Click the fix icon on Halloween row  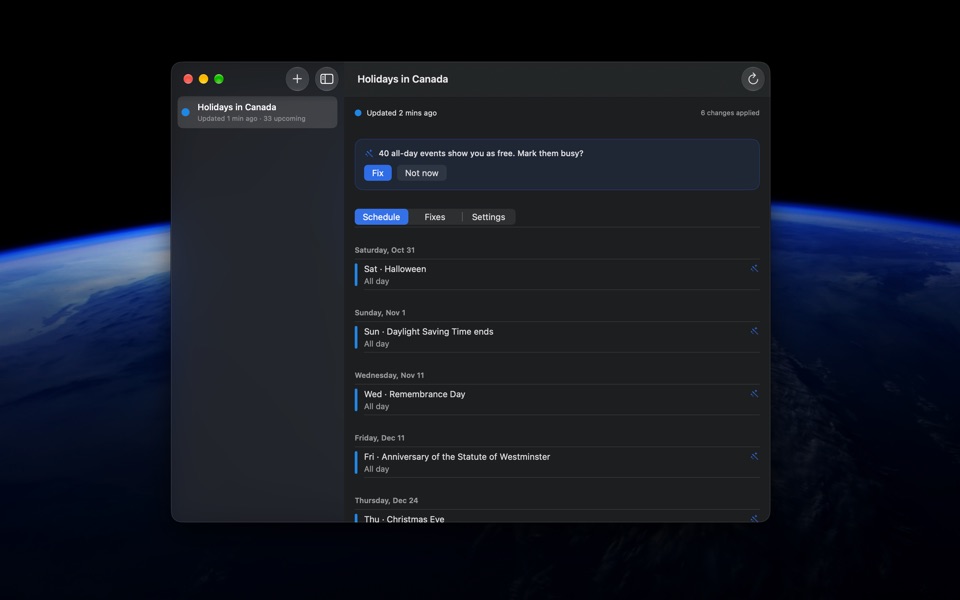[754, 268]
